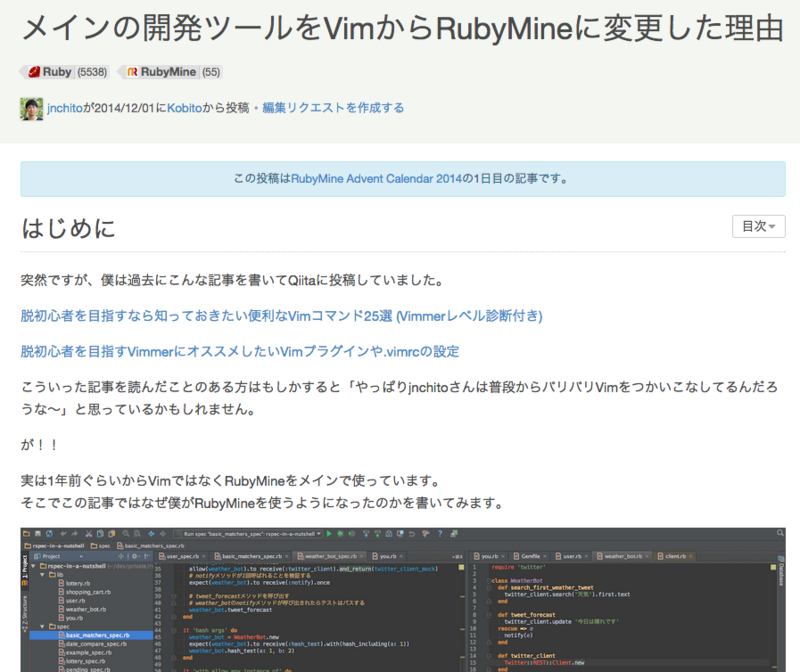Image resolution: width=800 pixels, height=672 pixels.
Task: Switch to the weather_bot_spec.rb tab
Action: pos(330,556)
